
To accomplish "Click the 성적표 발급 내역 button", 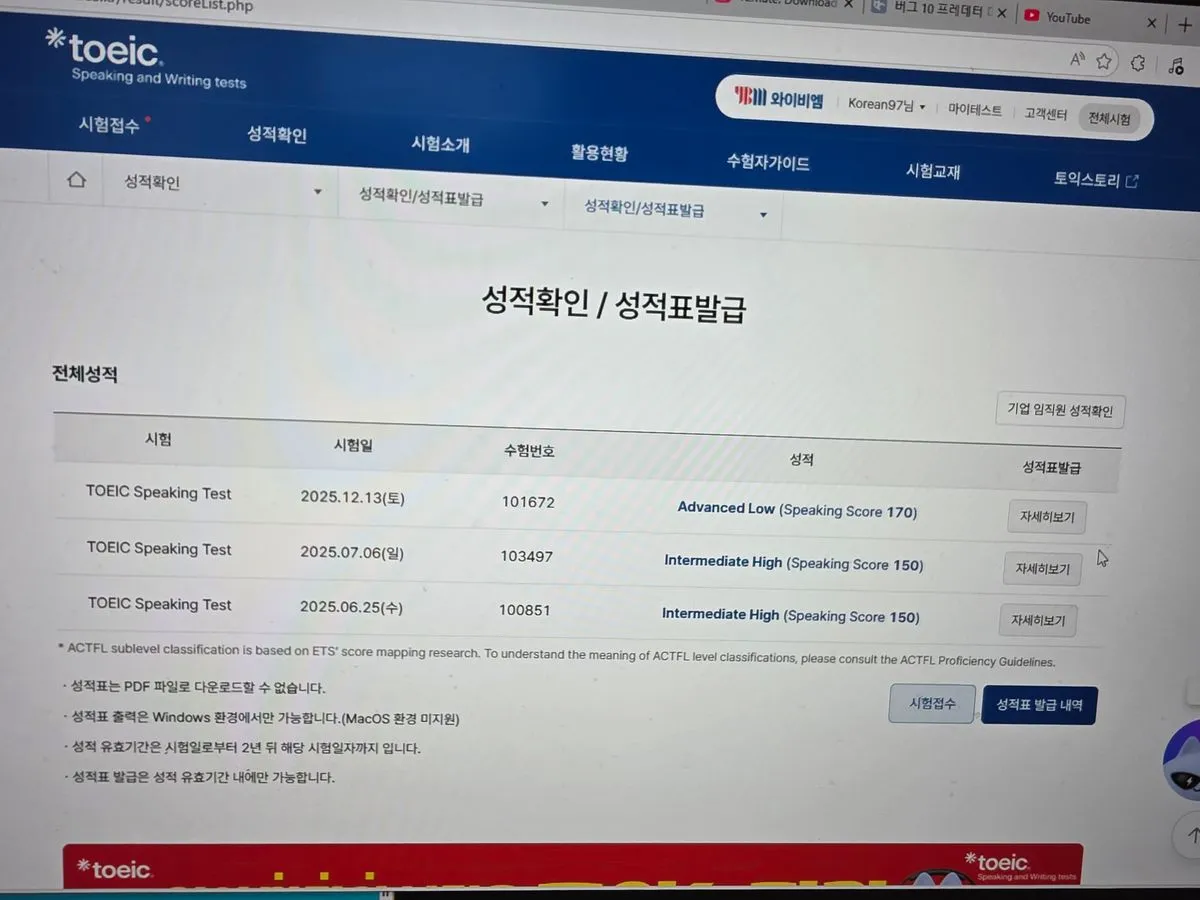I will coord(1039,705).
